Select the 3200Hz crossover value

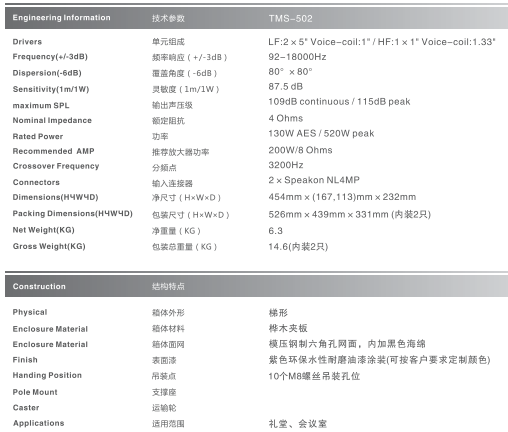coord(286,165)
